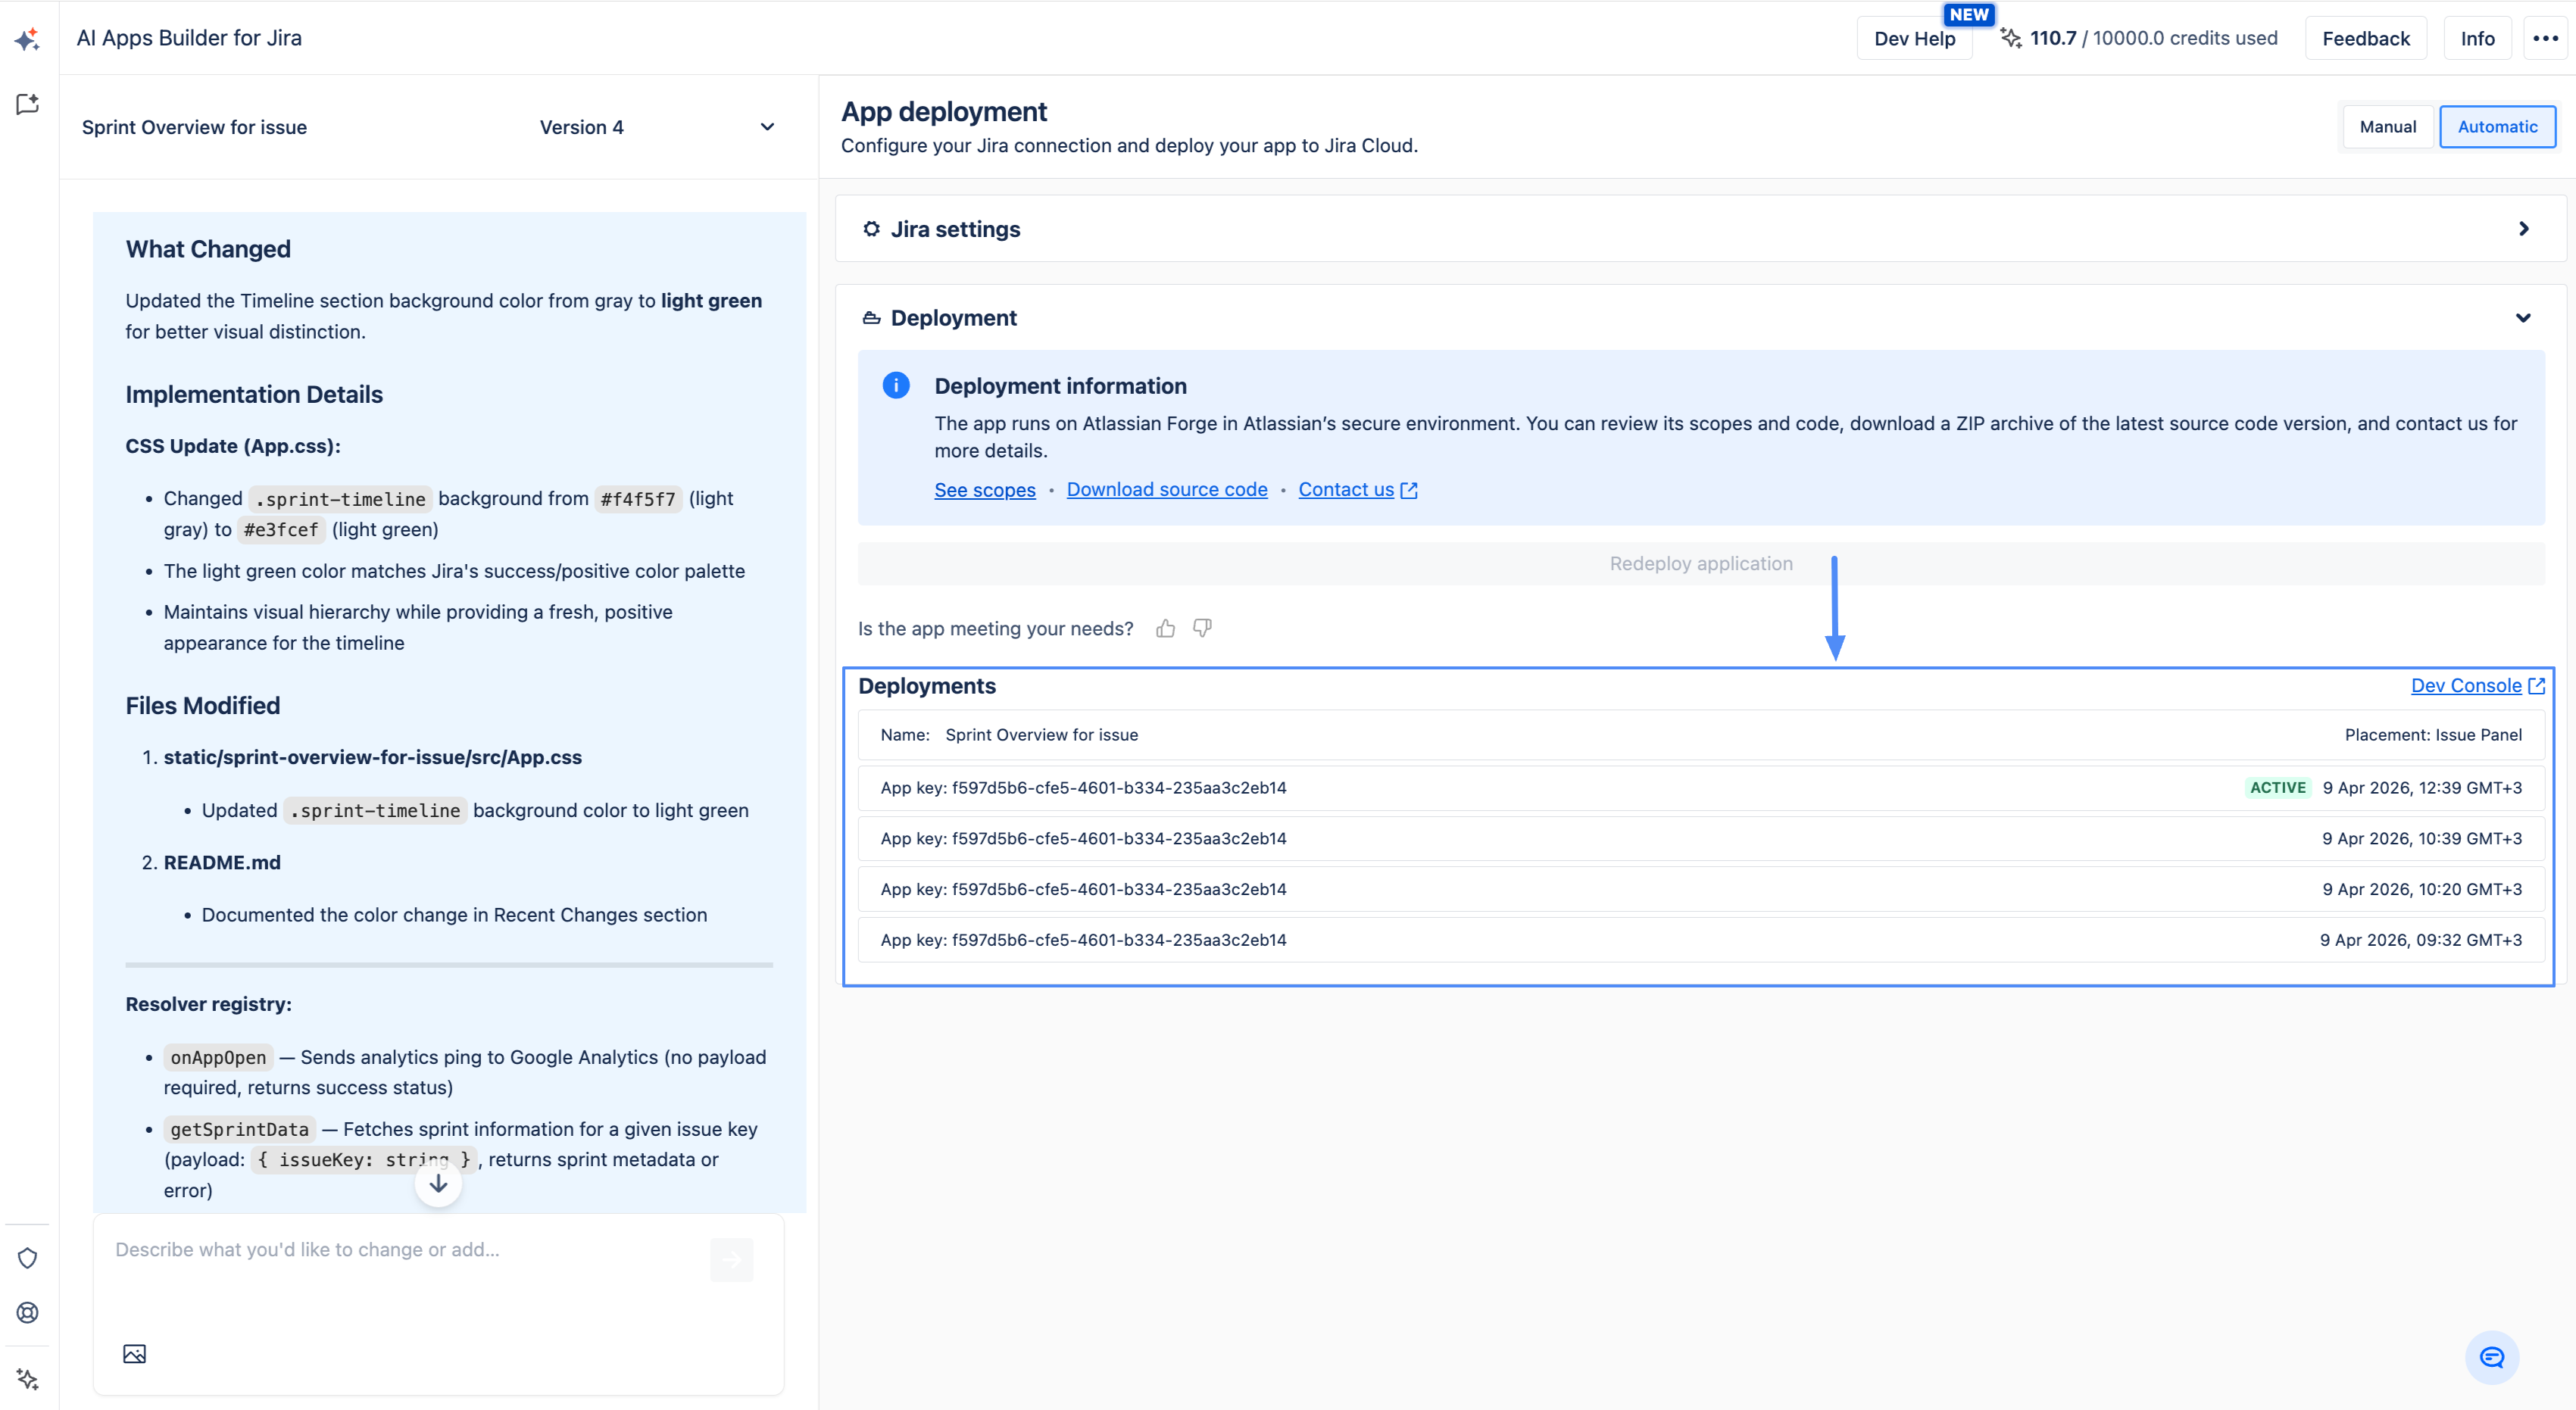Switch deployment mode to Manual
2576x1410 pixels.
click(2387, 127)
